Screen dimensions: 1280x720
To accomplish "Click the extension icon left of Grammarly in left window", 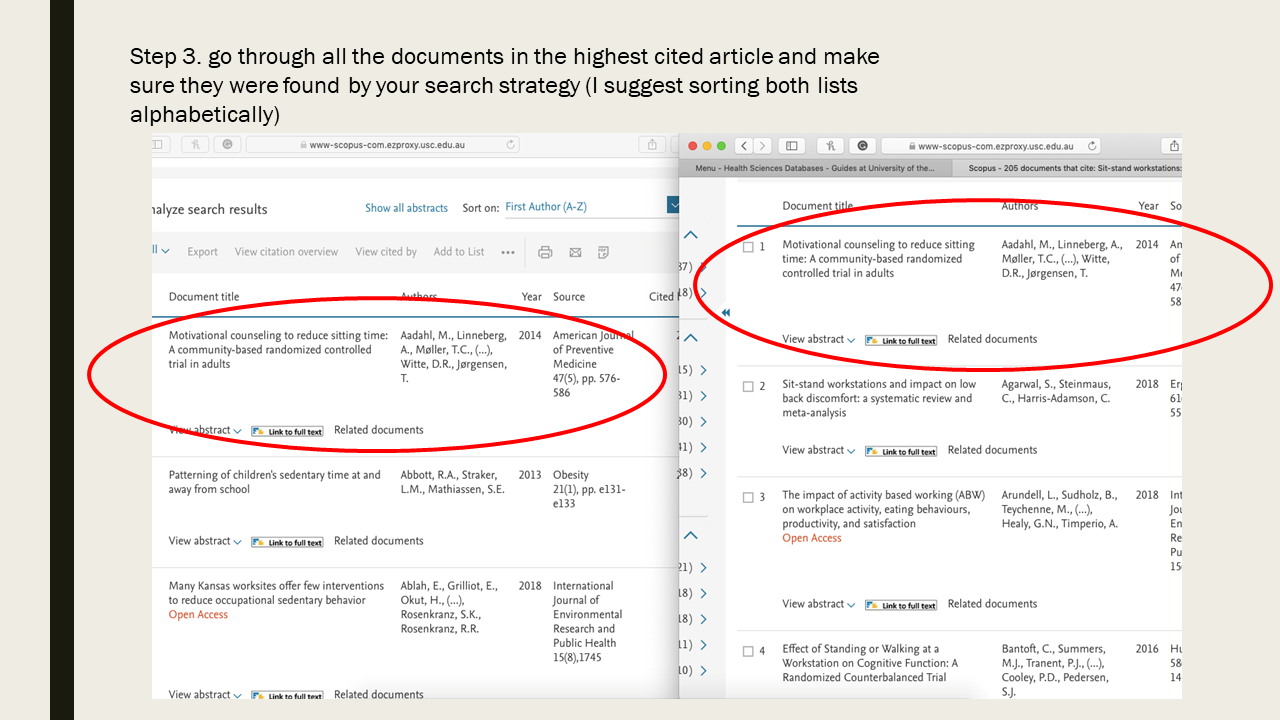I will 196,144.
